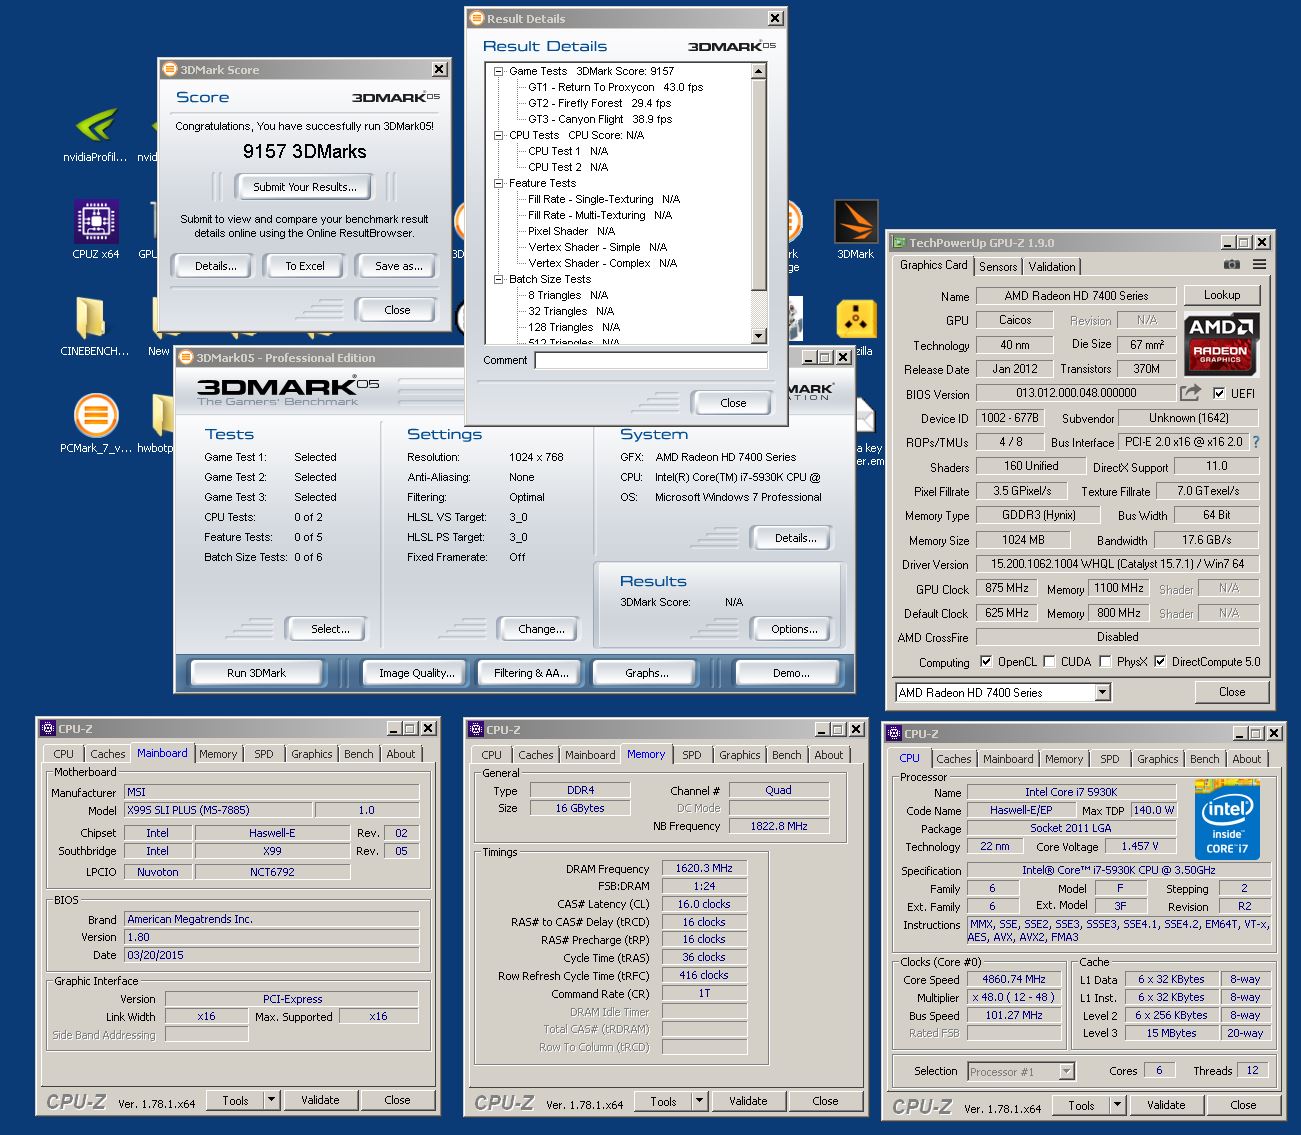Click the Intel inside Core i7 logo
This screenshot has height=1135, width=1301.
coord(1227,820)
